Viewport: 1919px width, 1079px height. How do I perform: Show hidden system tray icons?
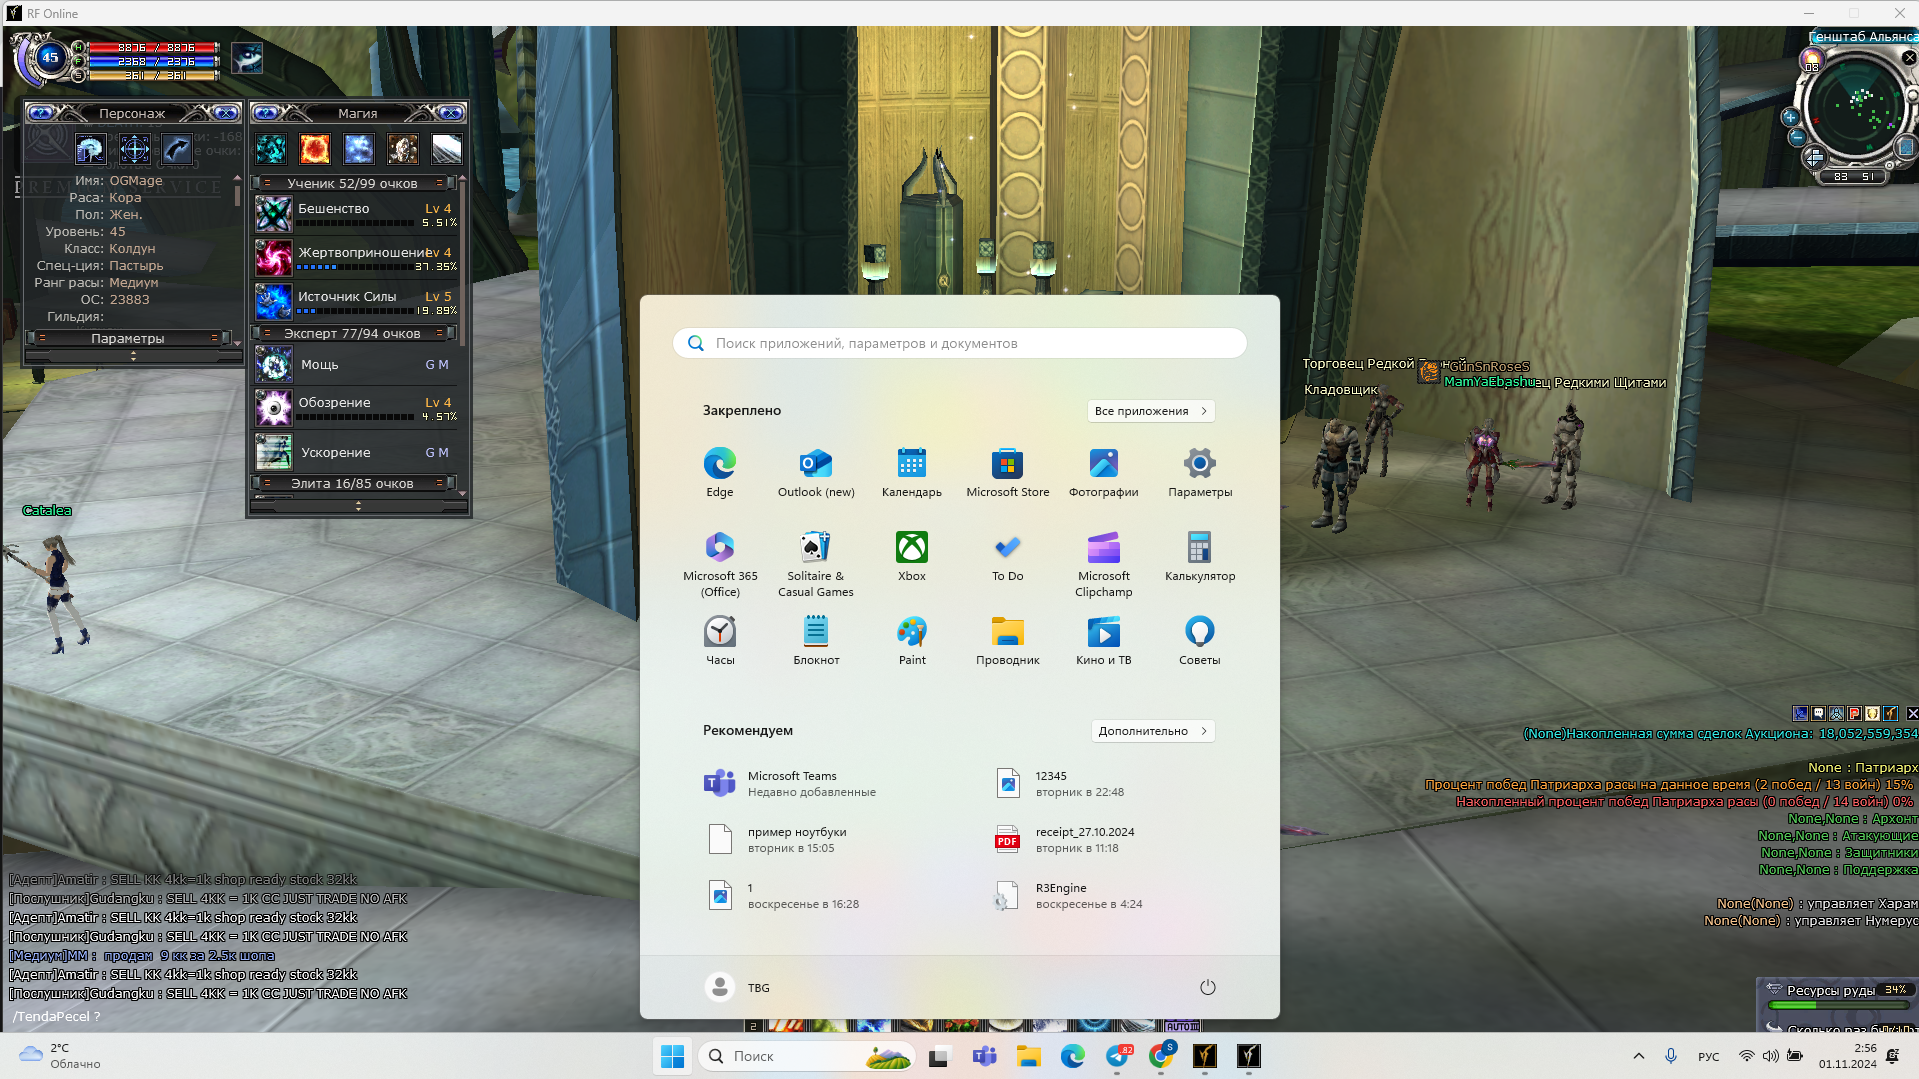tap(1638, 1056)
